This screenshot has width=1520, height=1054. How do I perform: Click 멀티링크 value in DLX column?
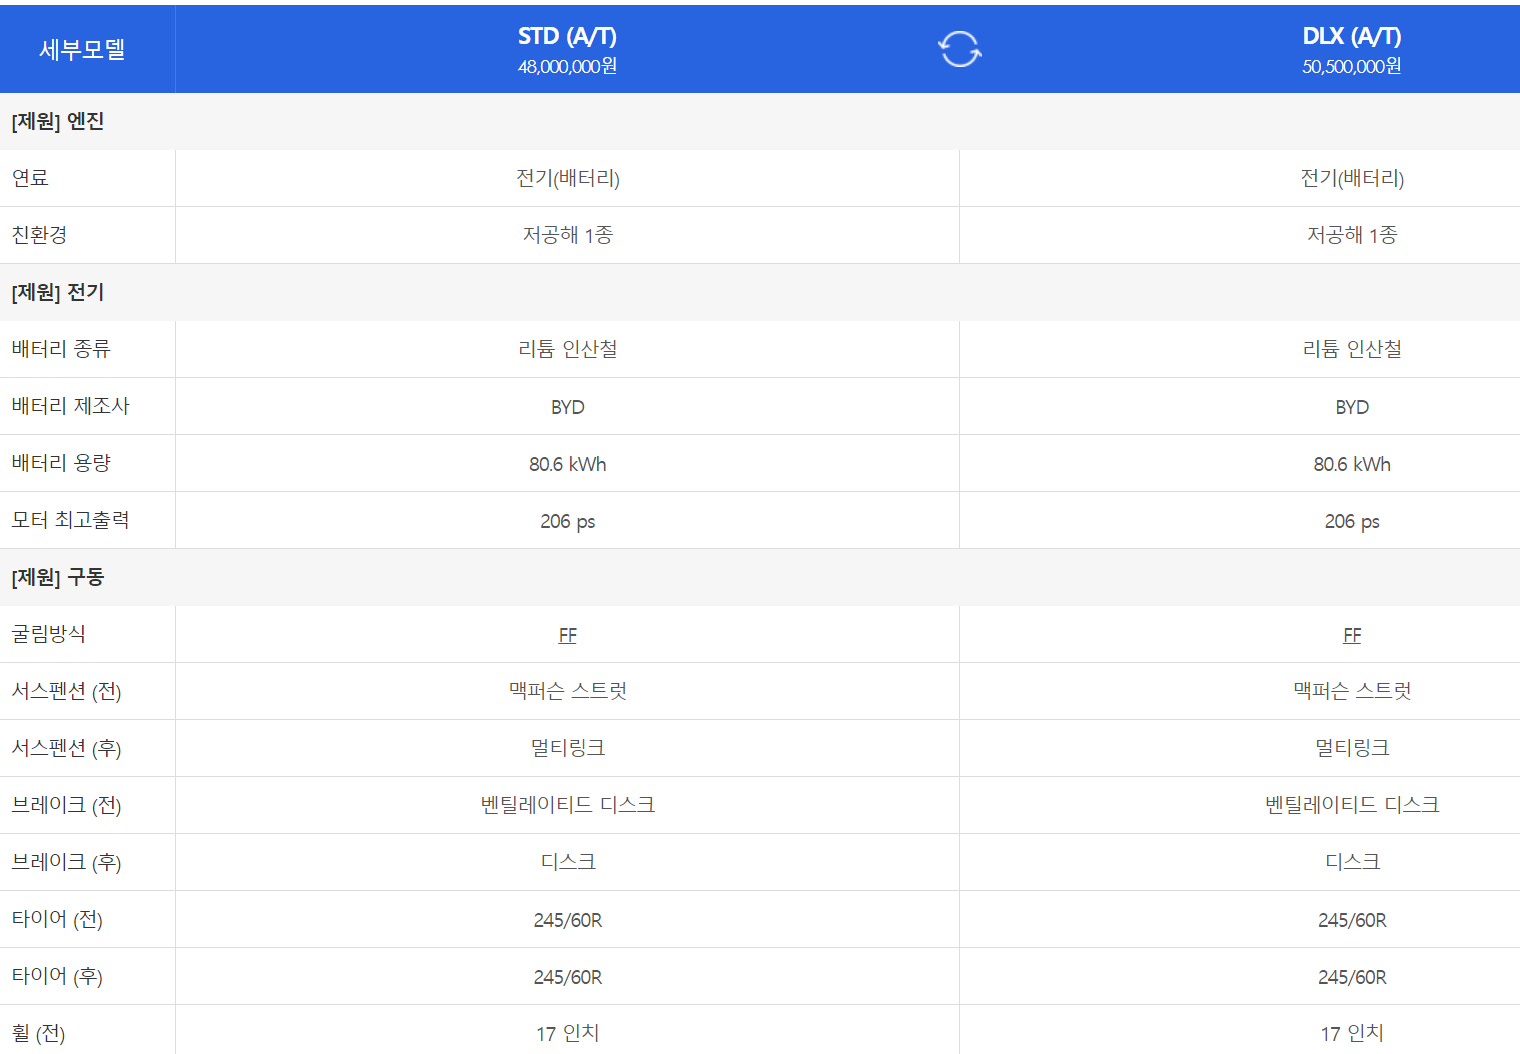coord(1352,748)
